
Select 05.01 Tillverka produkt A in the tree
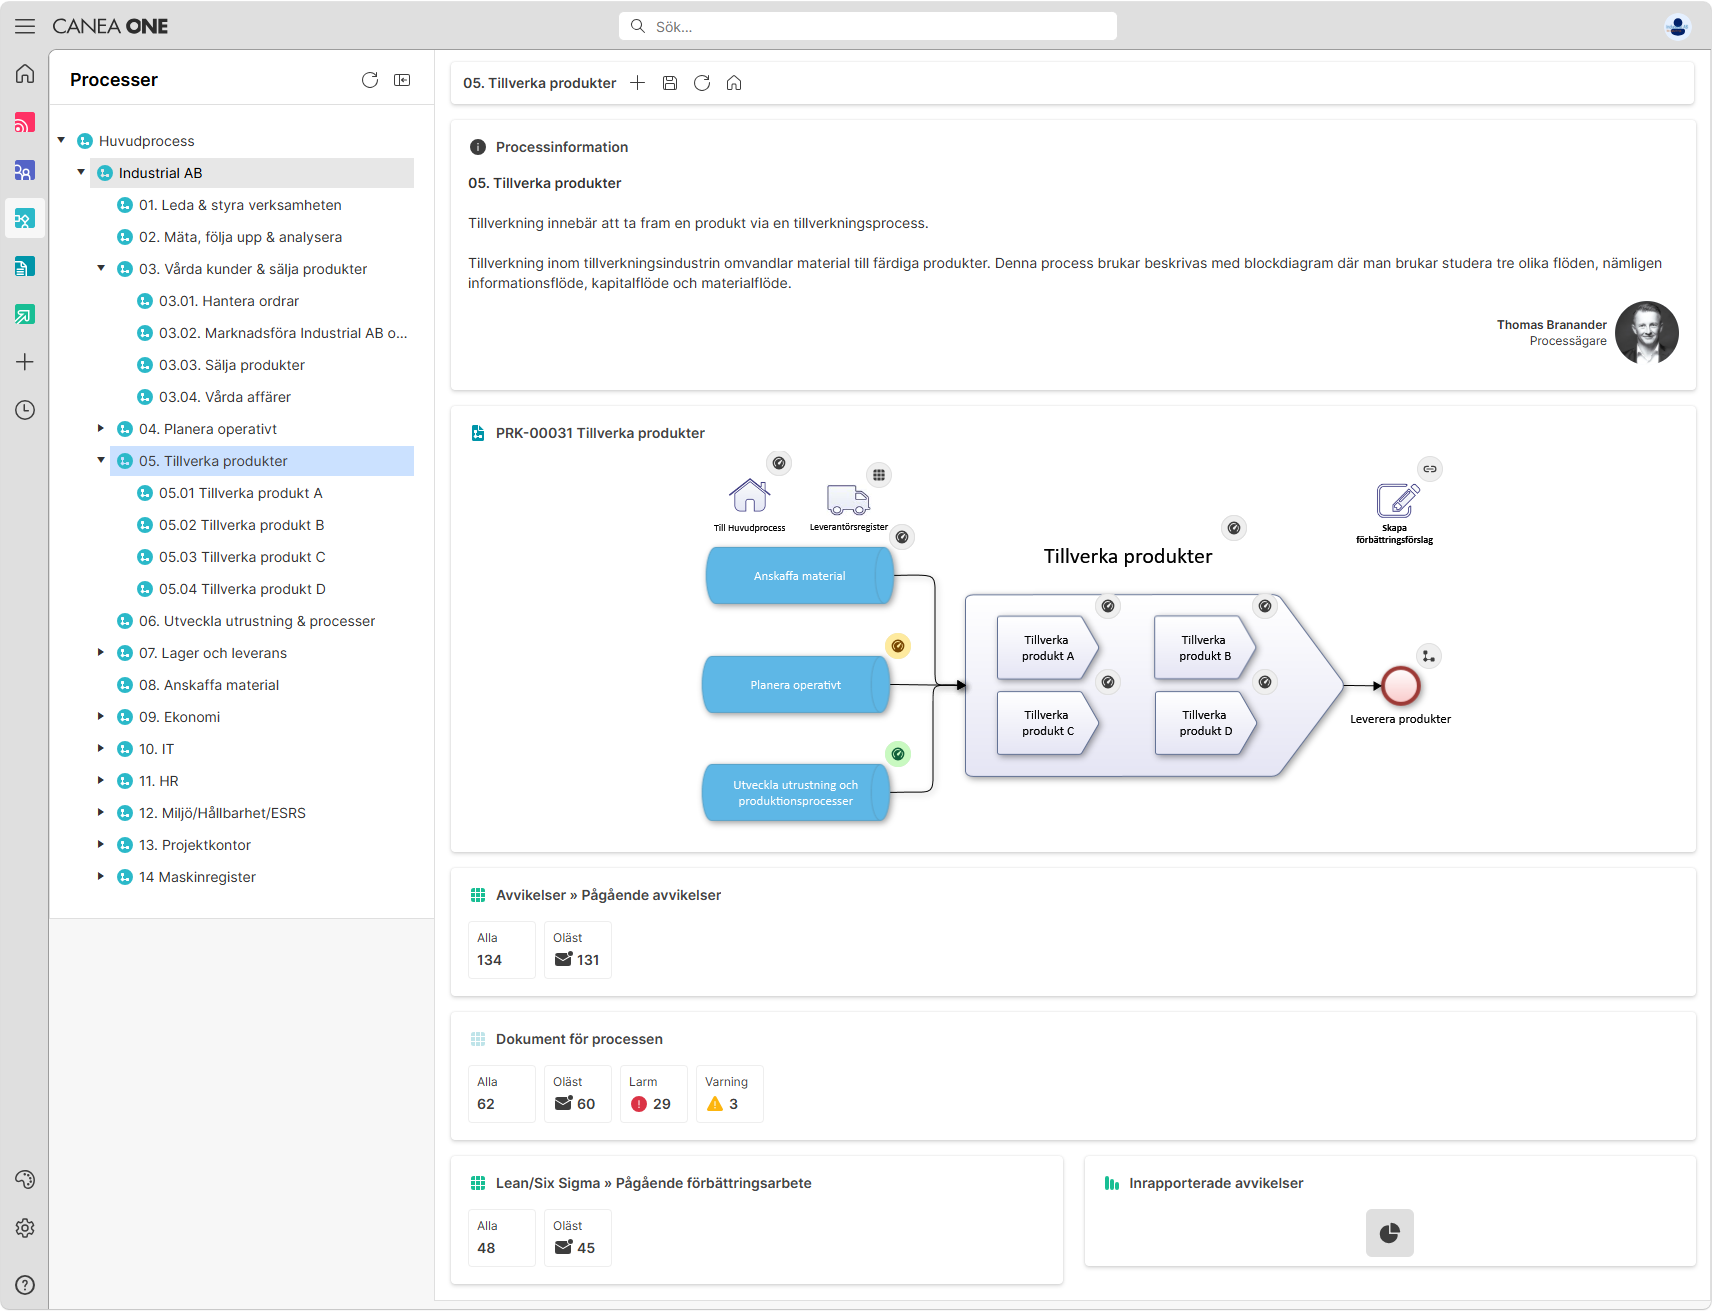(240, 493)
